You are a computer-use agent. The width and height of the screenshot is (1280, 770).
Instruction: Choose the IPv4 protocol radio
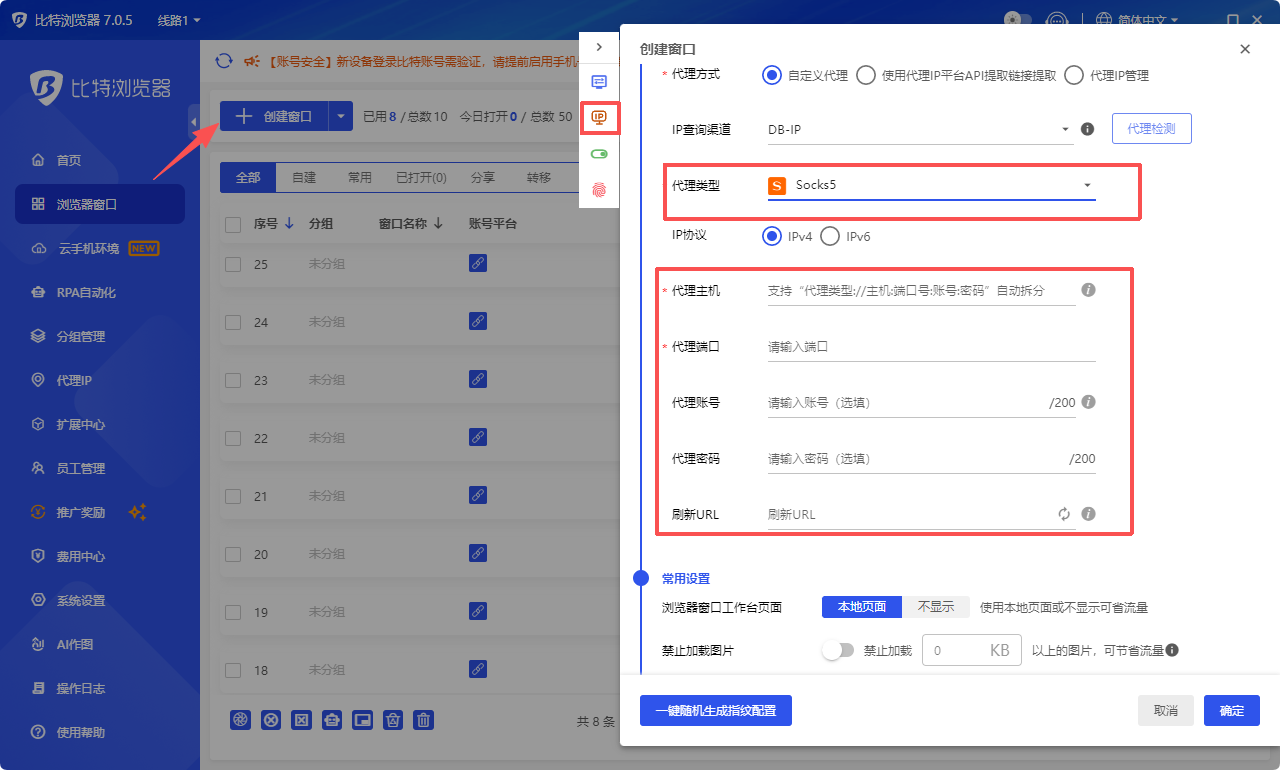click(771, 236)
